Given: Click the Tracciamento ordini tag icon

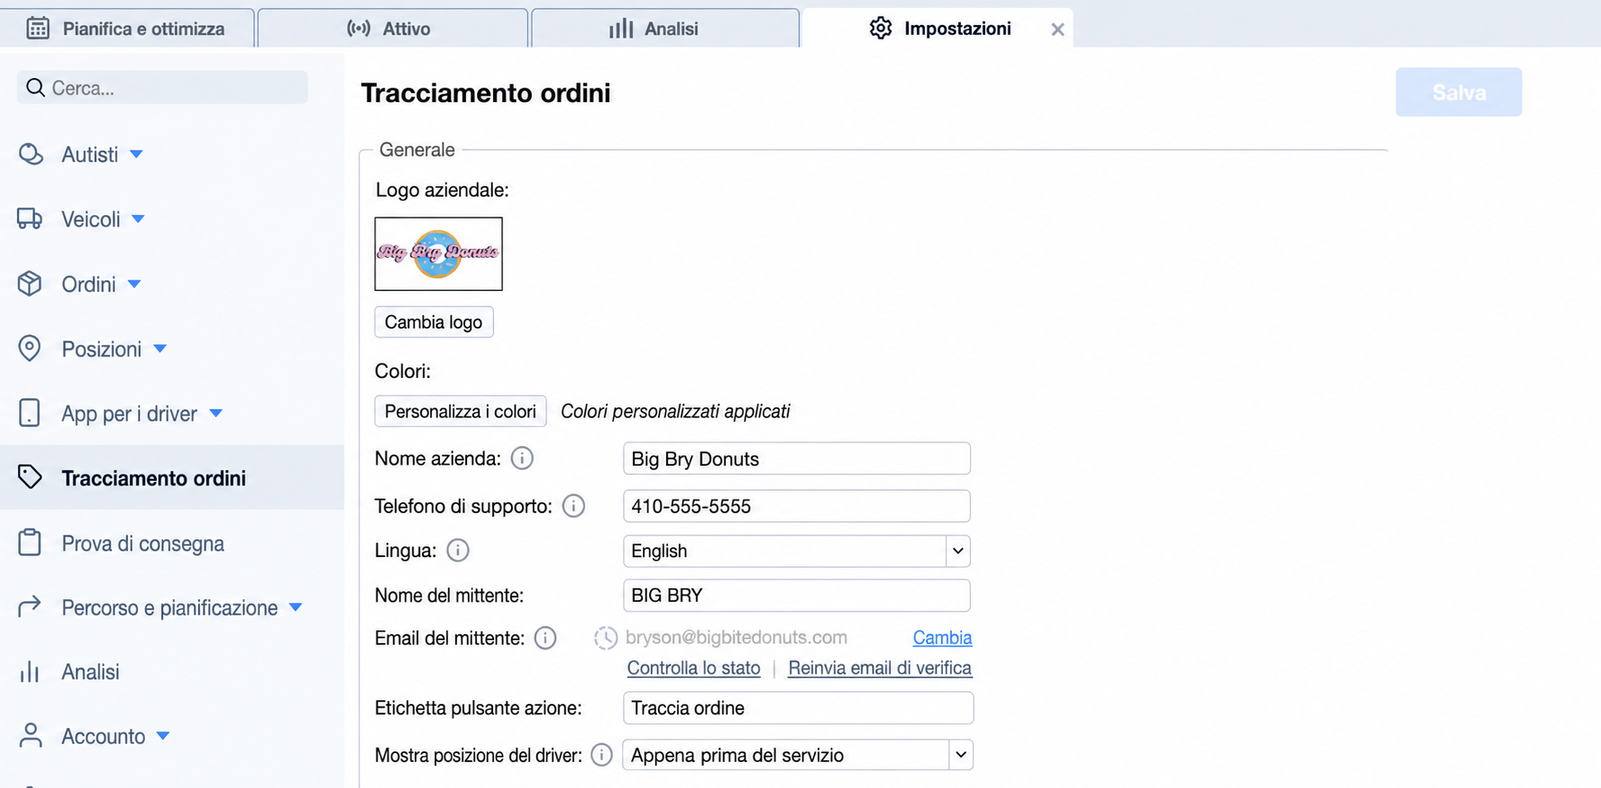Looking at the screenshot, I should tap(30, 477).
